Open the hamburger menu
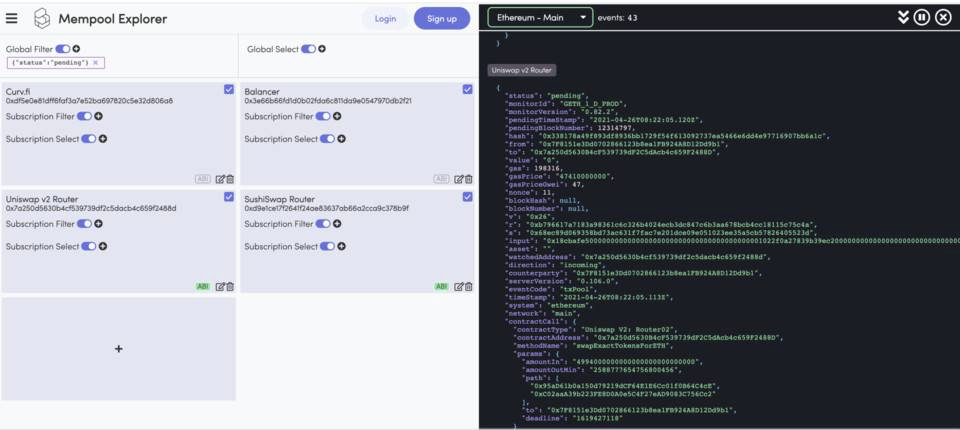Image resolution: width=960 pixels, height=430 pixels. click(x=11, y=18)
